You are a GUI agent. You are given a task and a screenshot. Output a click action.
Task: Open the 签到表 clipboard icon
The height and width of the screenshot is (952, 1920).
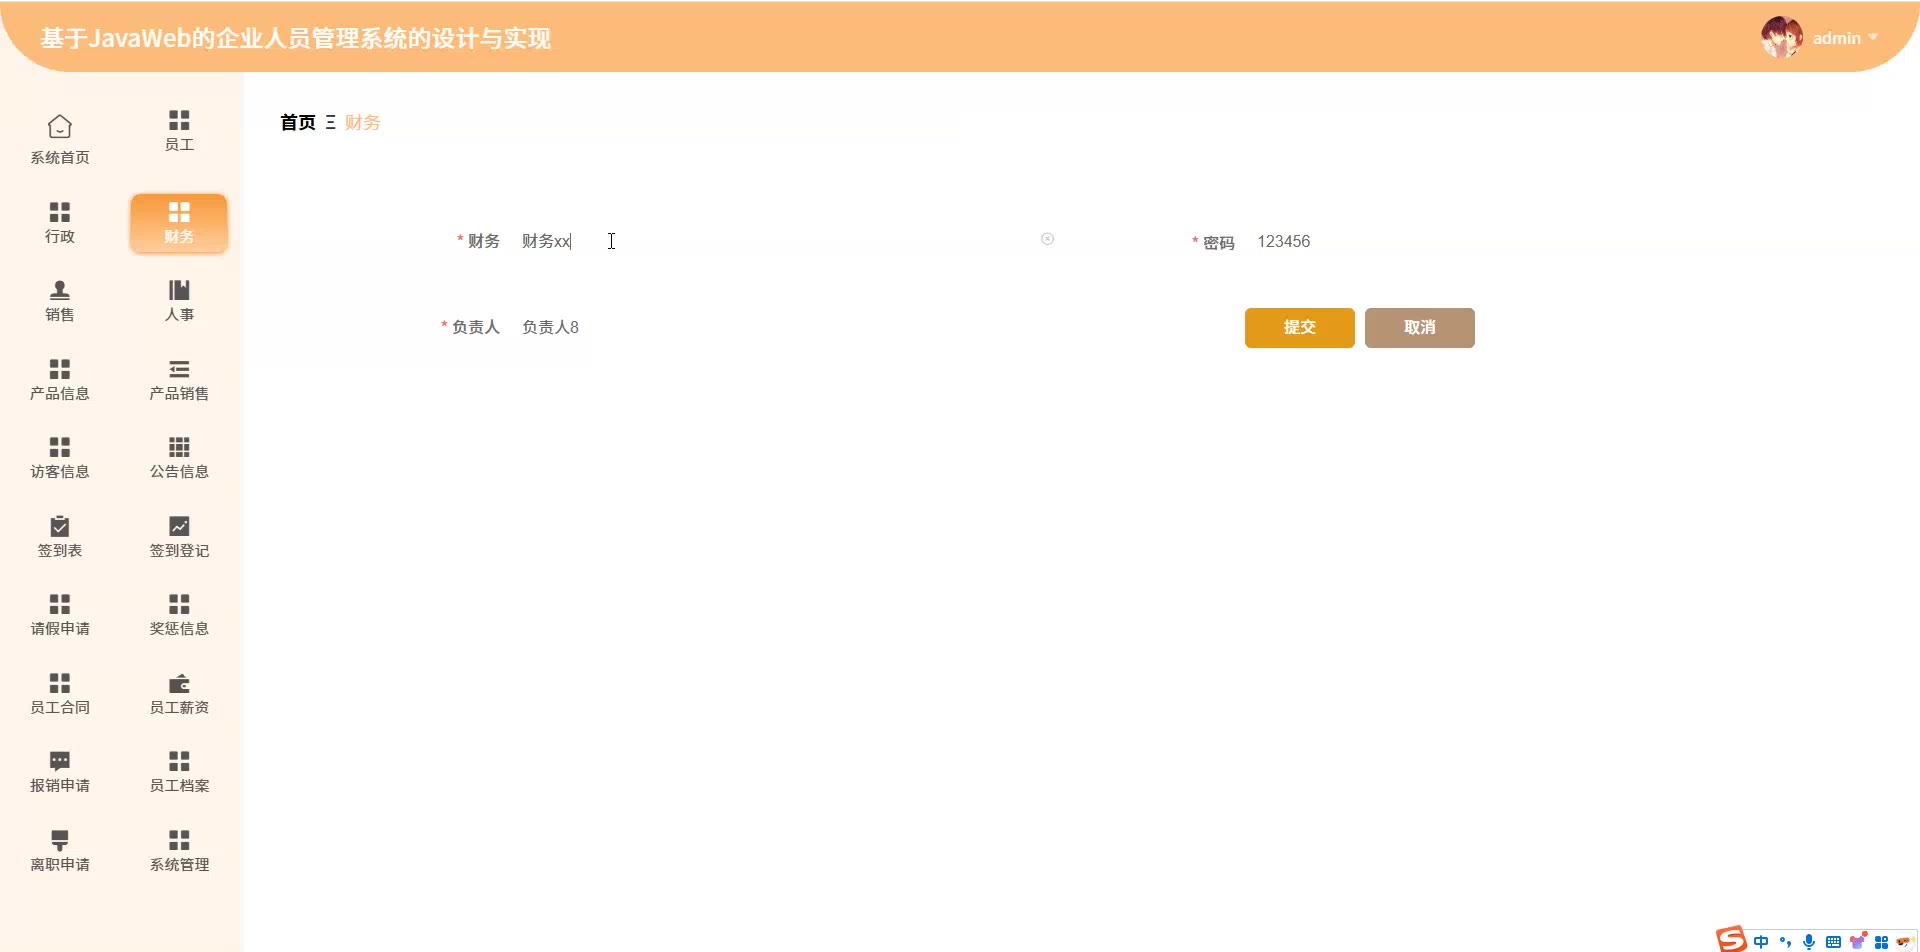click(60, 526)
